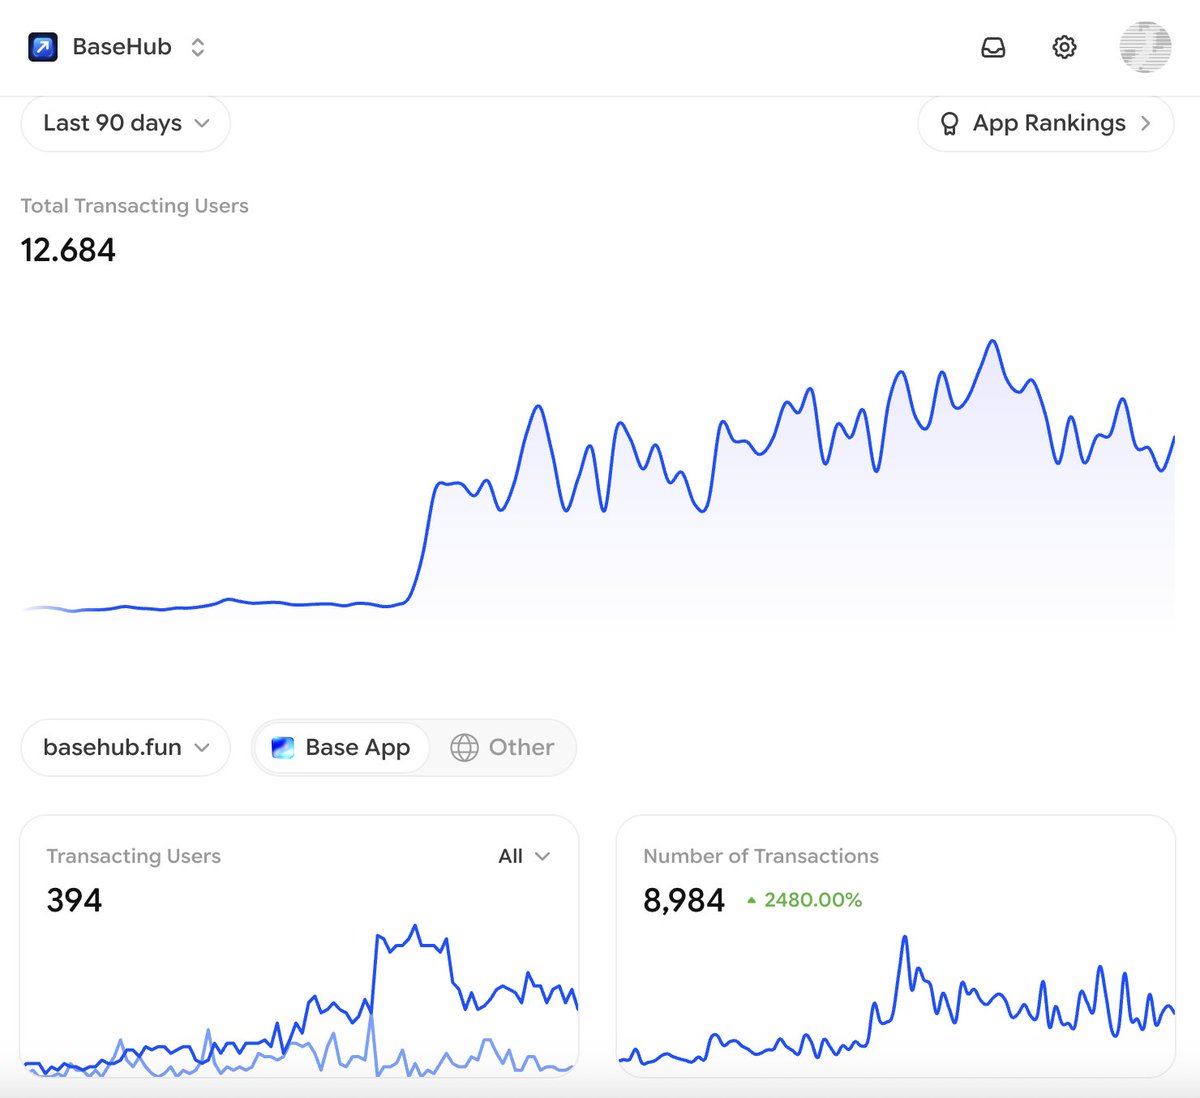This screenshot has height=1098, width=1200.
Task: Click the BaseHub project name
Action: 122,47
